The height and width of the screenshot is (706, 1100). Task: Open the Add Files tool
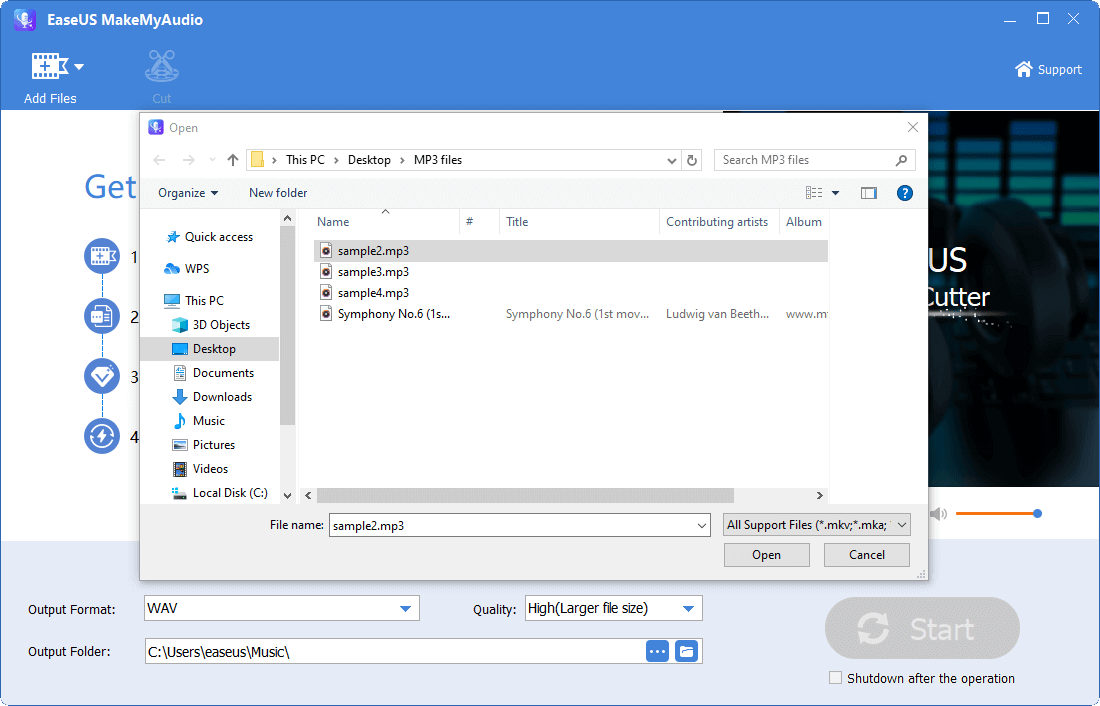point(50,72)
